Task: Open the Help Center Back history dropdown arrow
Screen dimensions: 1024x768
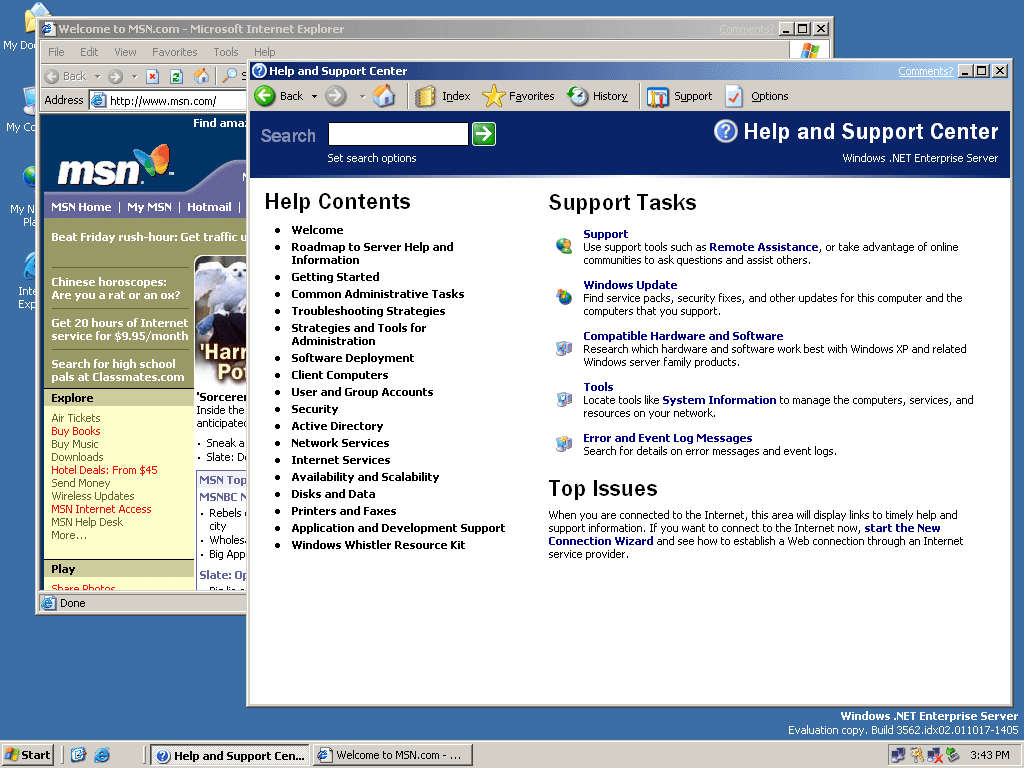Action: click(314, 97)
